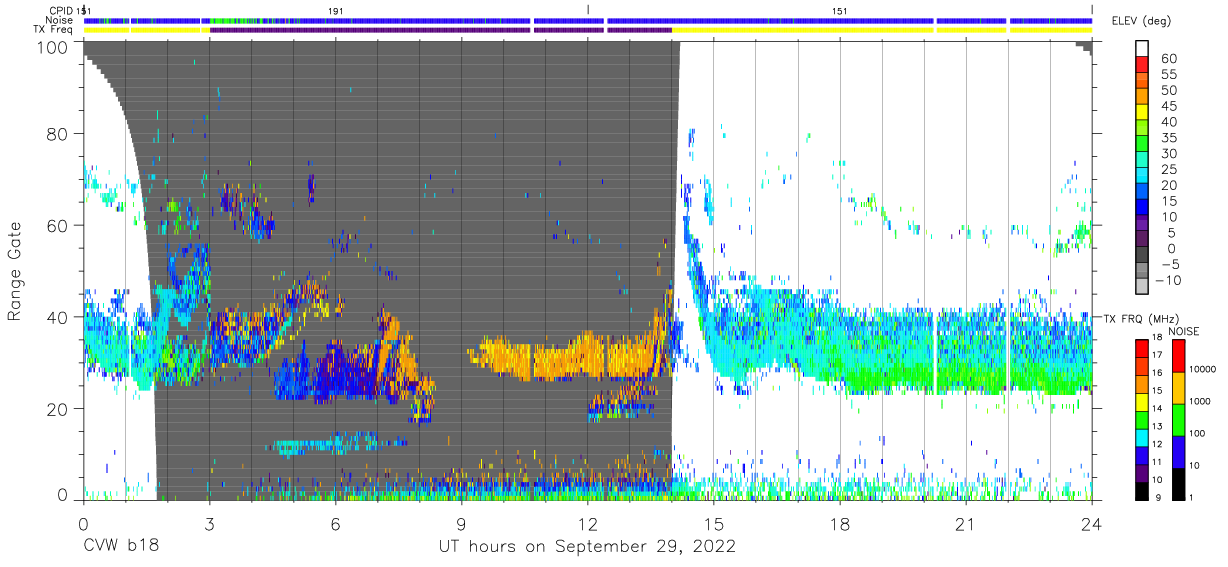Click the '24' tick on the UT hours axis
Viewport: 1228px width, 567px height.
(1092, 523)
